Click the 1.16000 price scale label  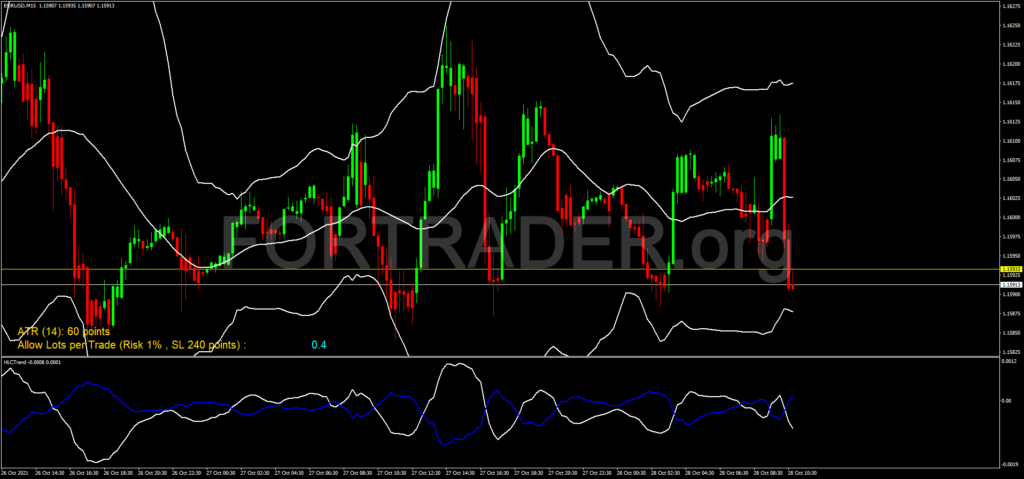point(1010,218)
